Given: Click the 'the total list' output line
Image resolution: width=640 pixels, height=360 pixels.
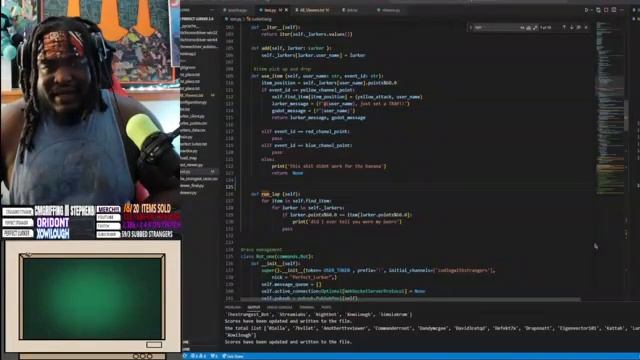Looking at the screenshot, I should click(x=432, y=328).
